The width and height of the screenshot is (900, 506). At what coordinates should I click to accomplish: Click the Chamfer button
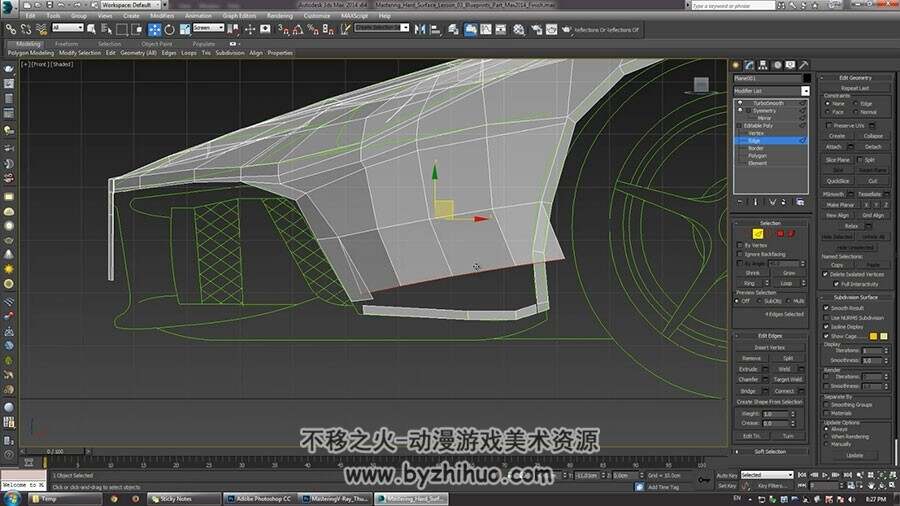(x=748, y=379)
